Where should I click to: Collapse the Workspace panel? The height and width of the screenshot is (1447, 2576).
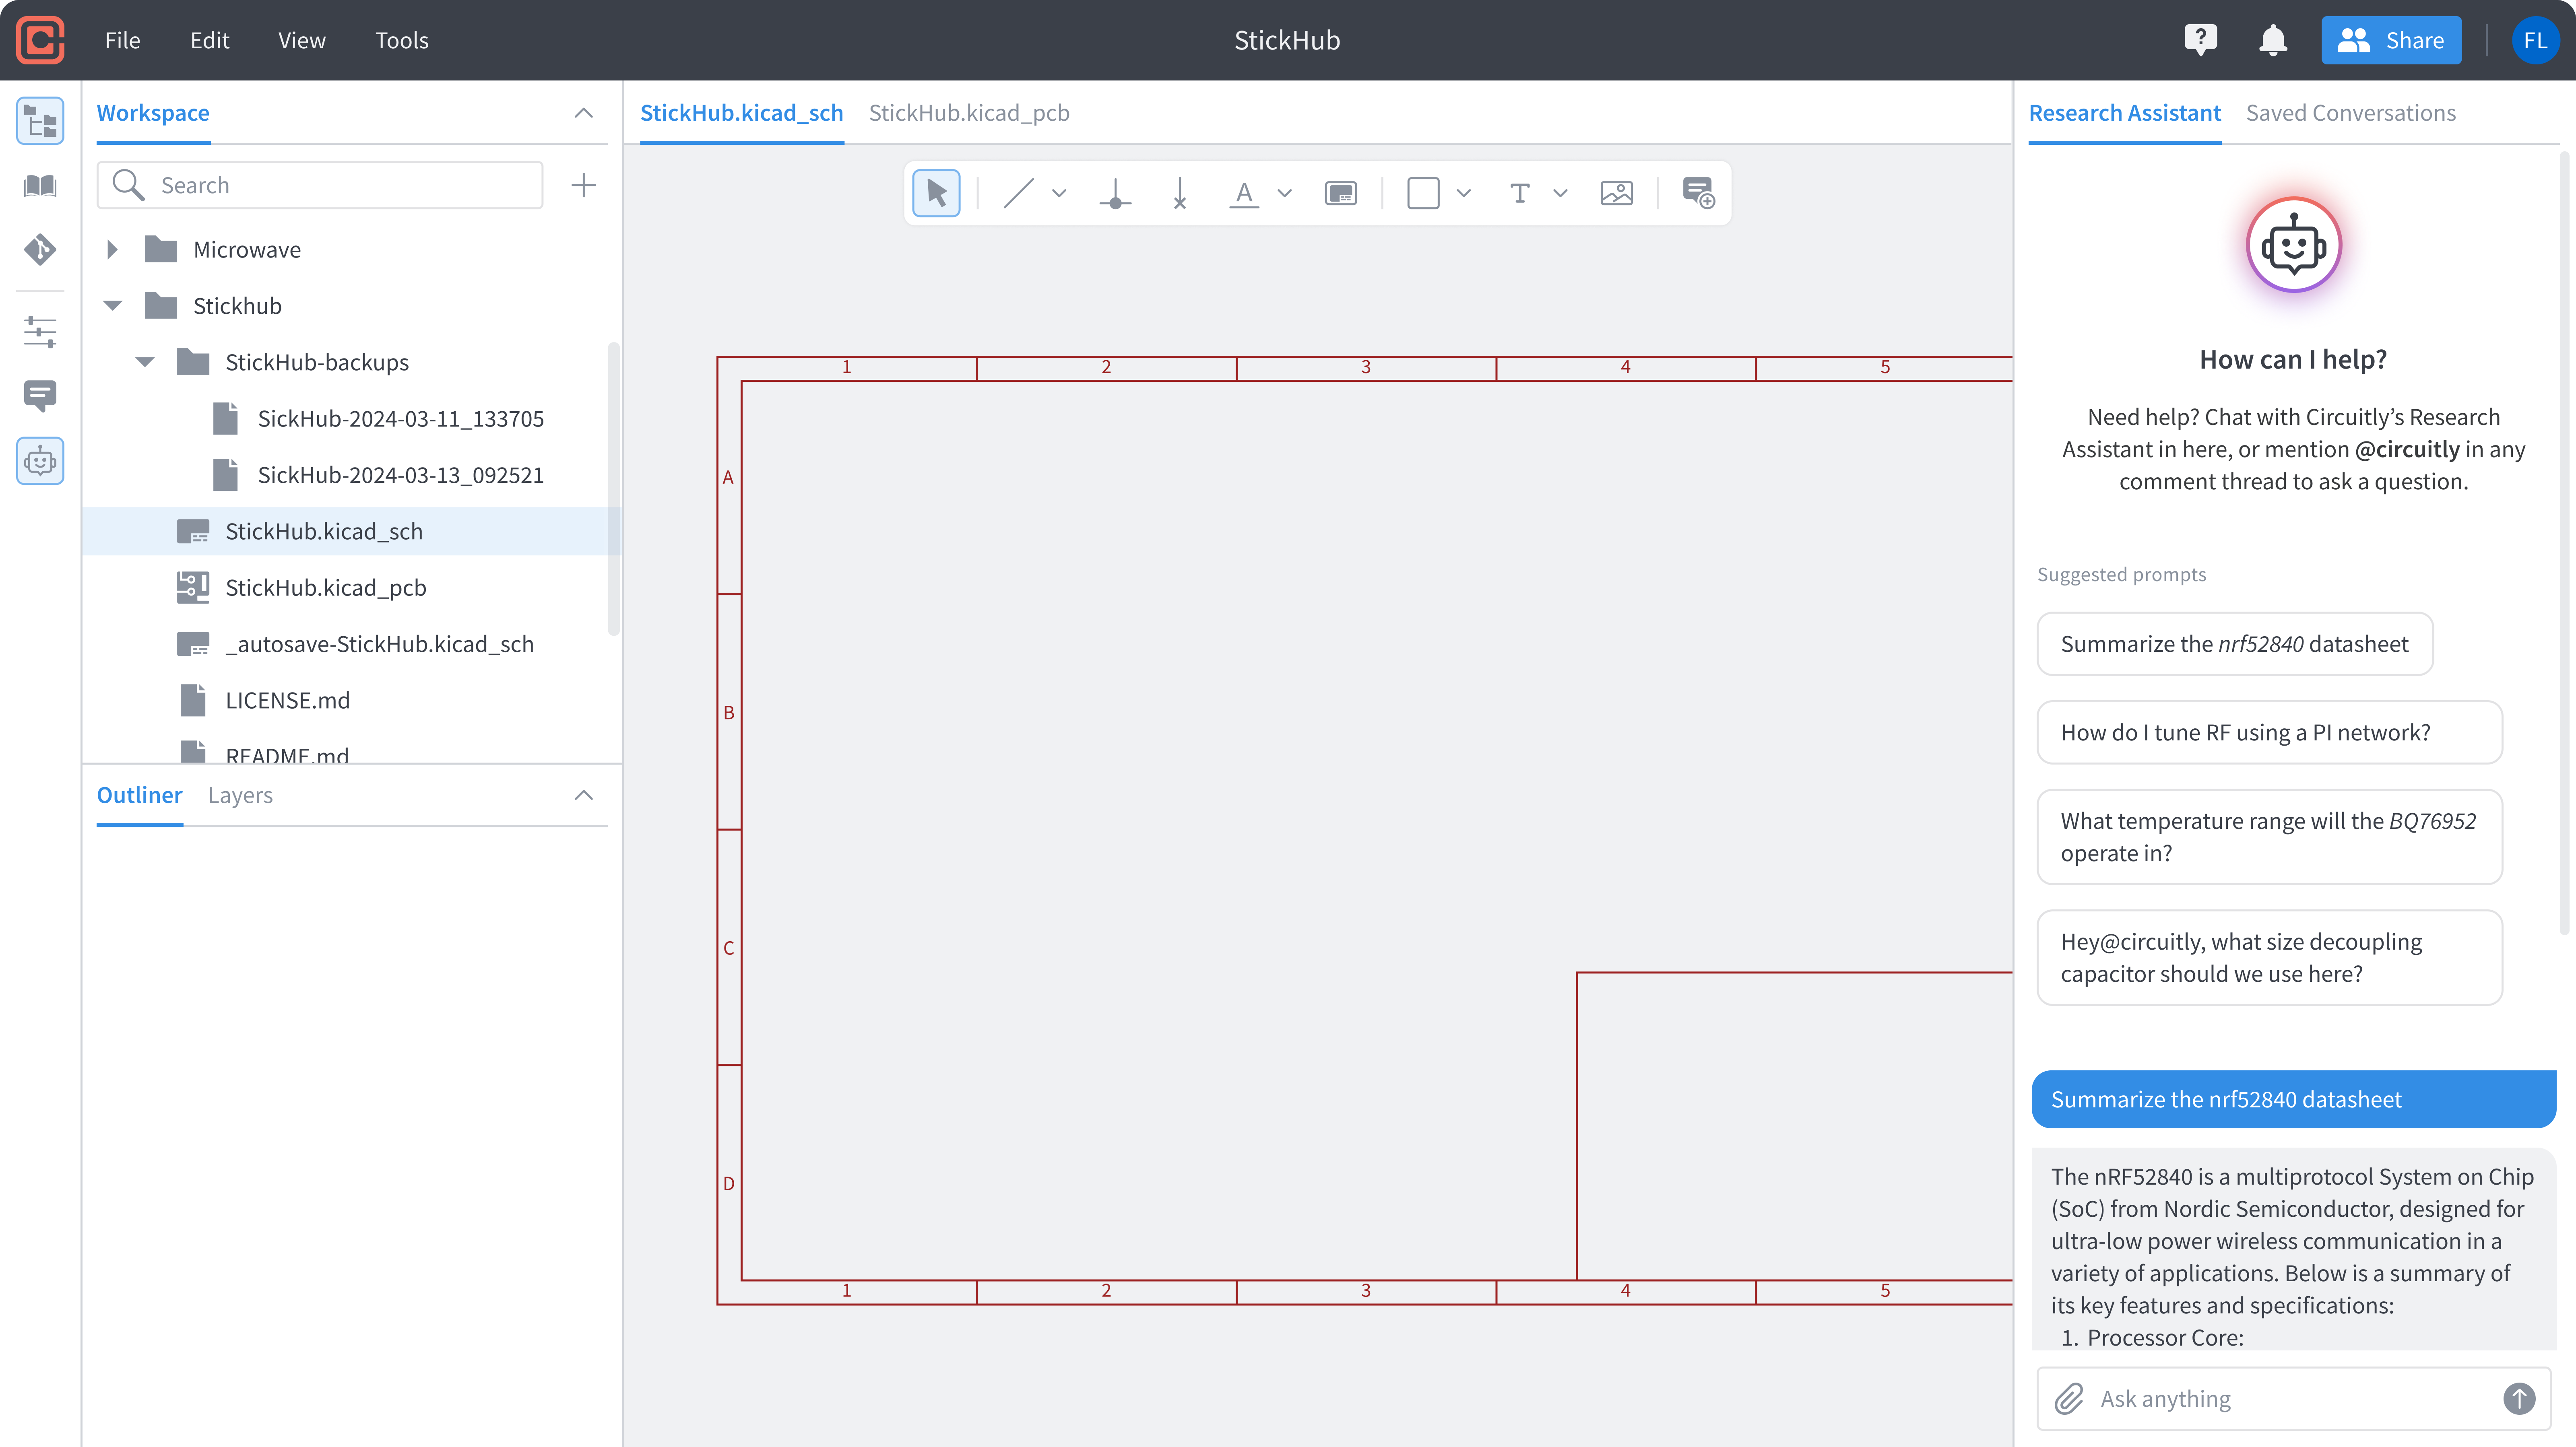pos(583,112)
